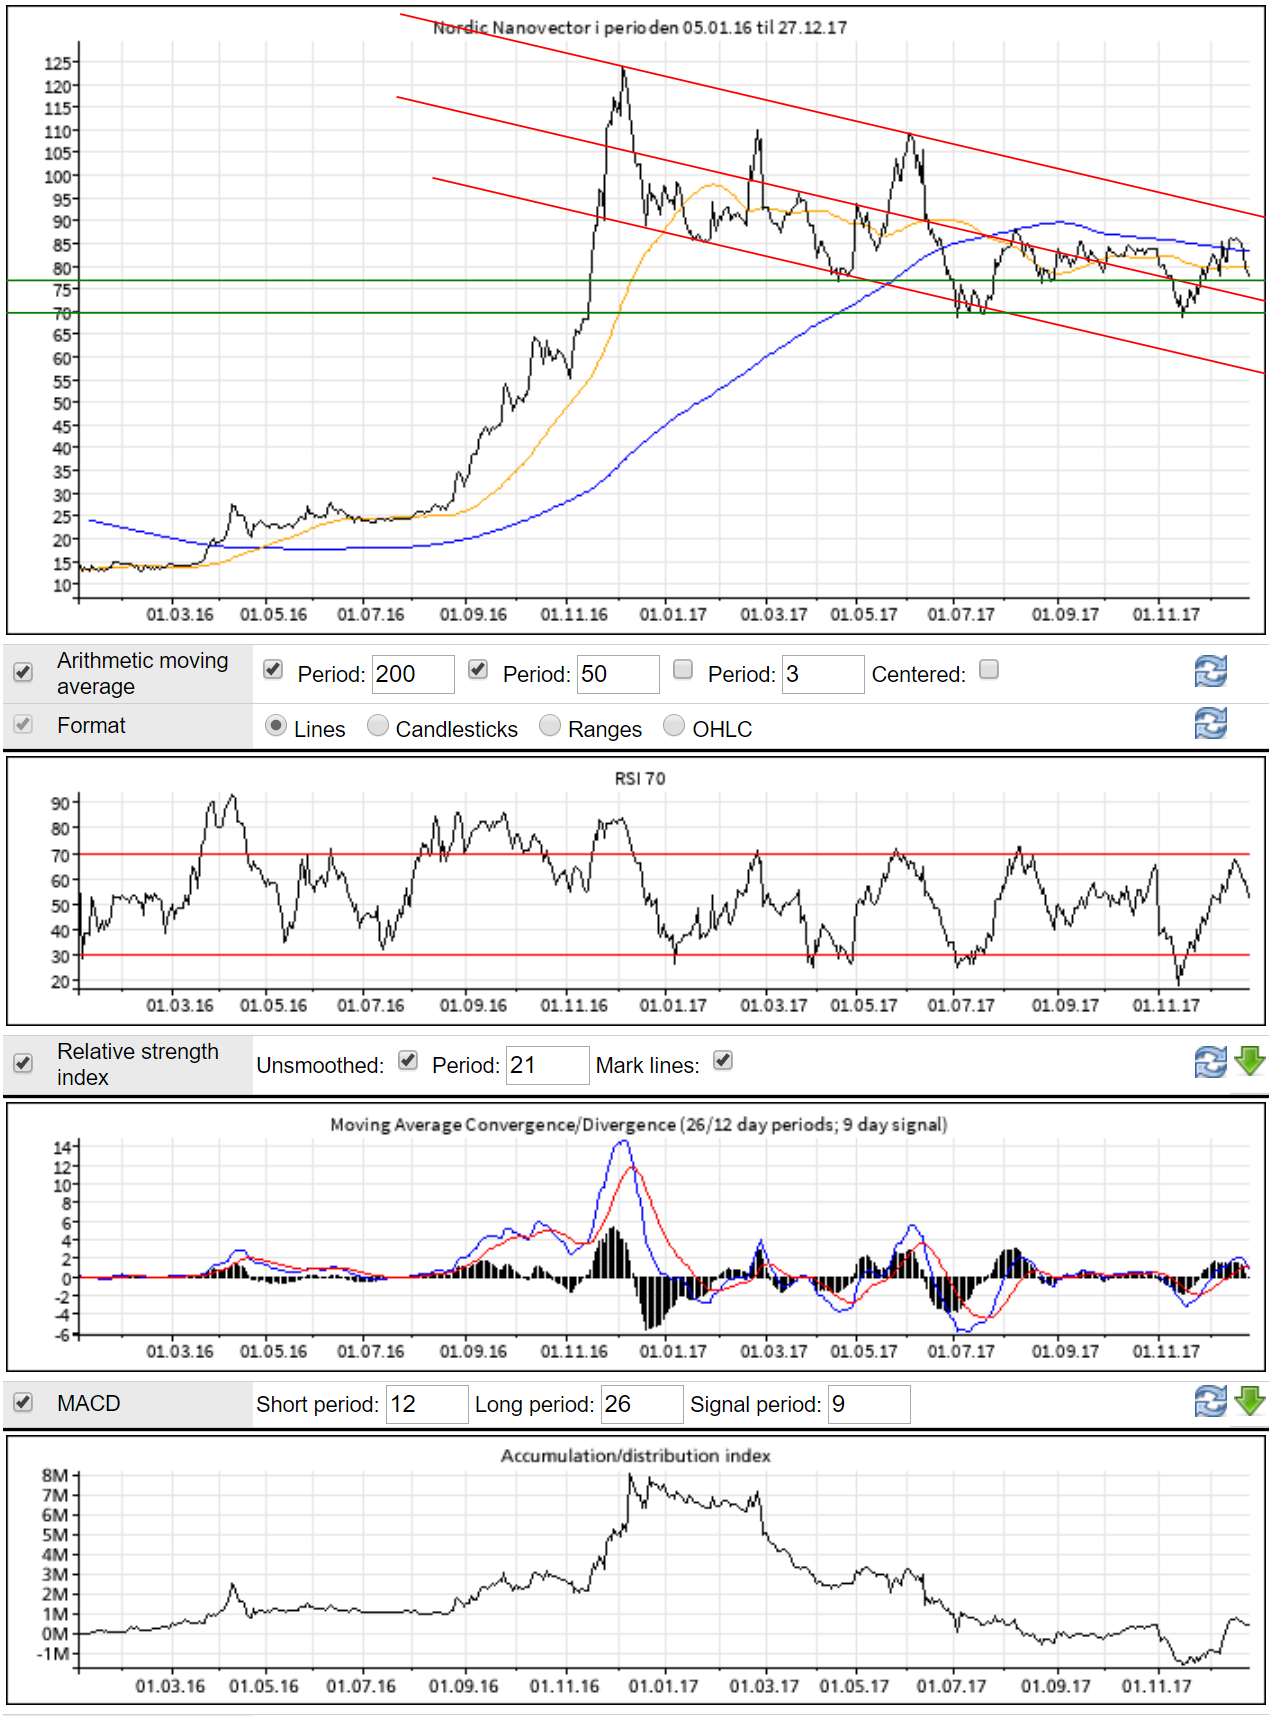
Task: Click the Nordic Nanovector price chart title
Action: [x=640, y=27]
